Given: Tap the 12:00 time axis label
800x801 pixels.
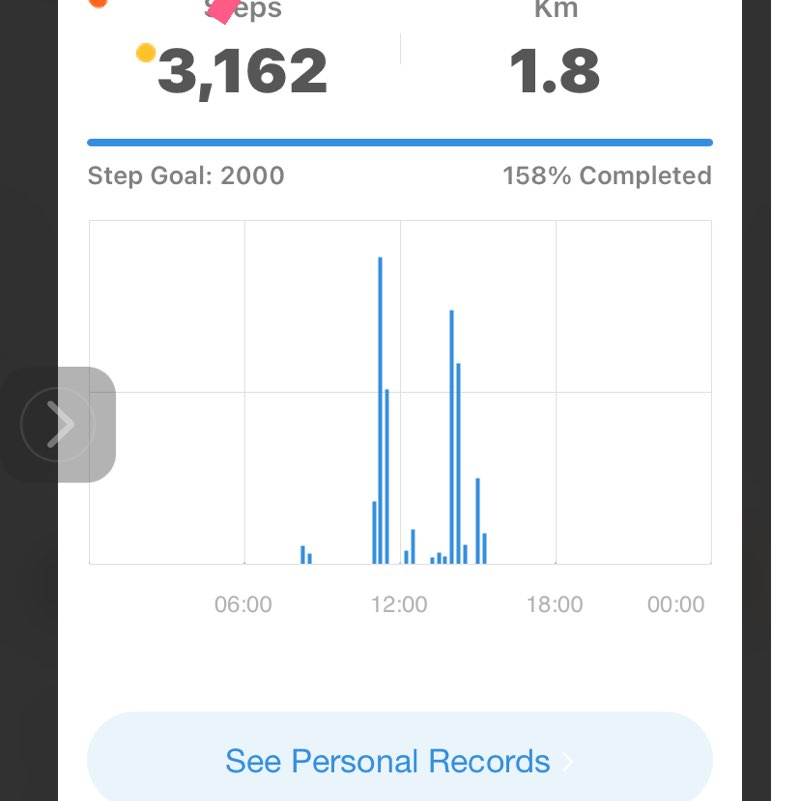Looking at the screenshot, I should [399, 605].
